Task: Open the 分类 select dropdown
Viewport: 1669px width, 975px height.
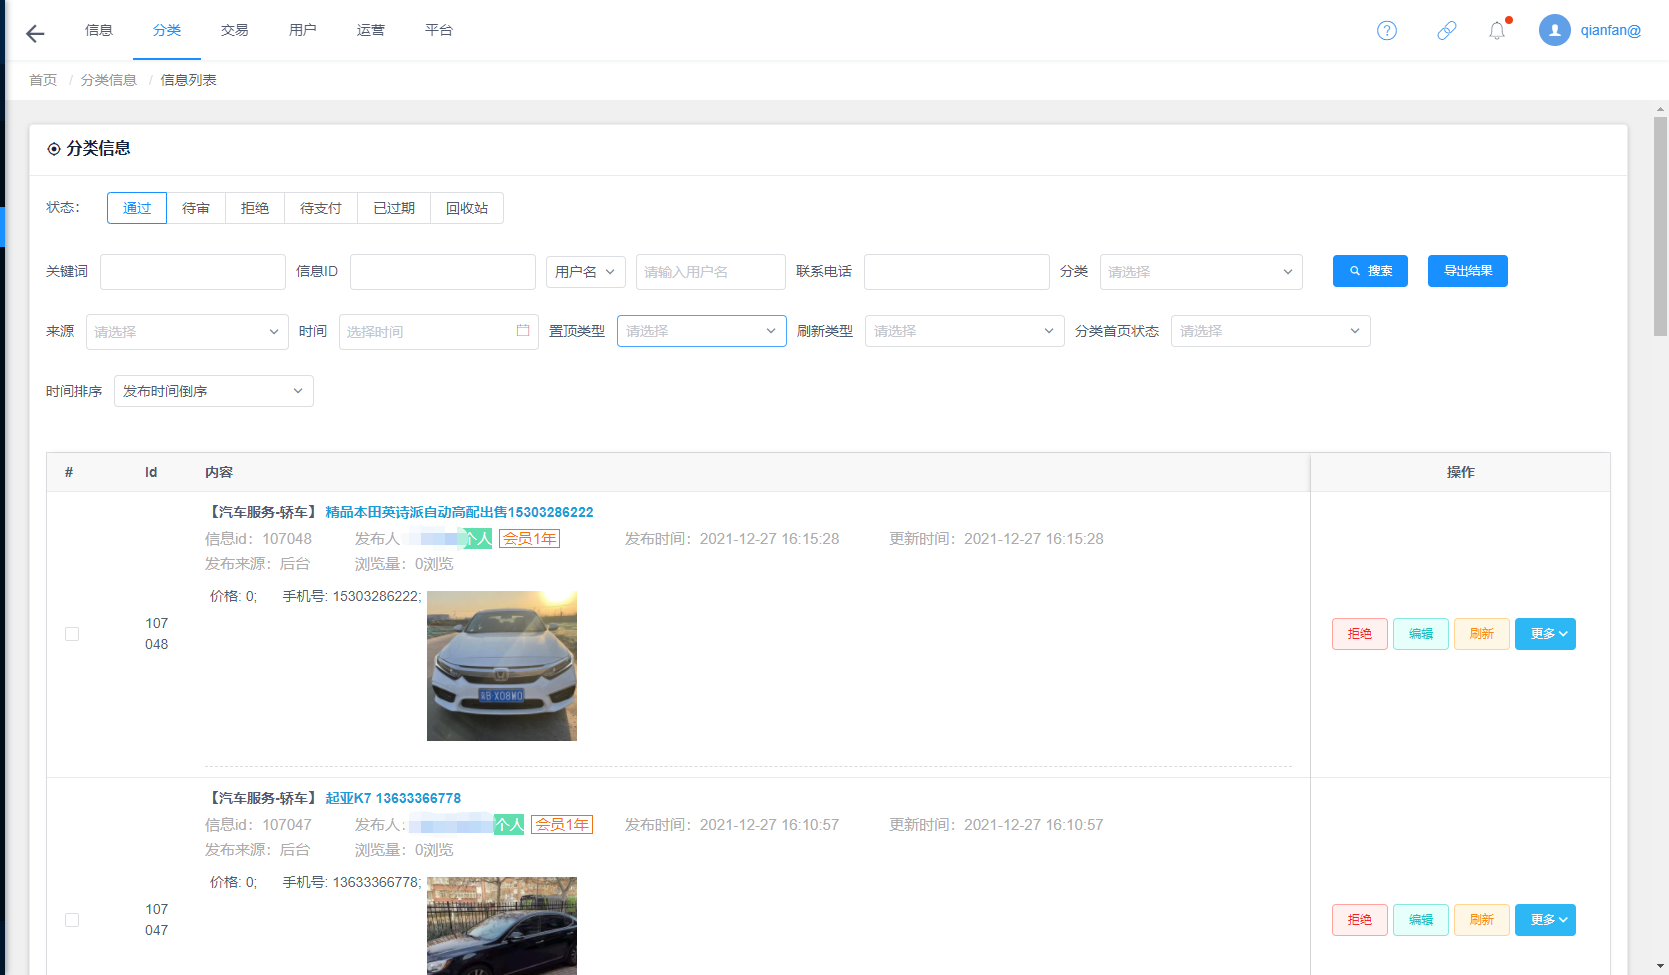Action: (1201, 272)
